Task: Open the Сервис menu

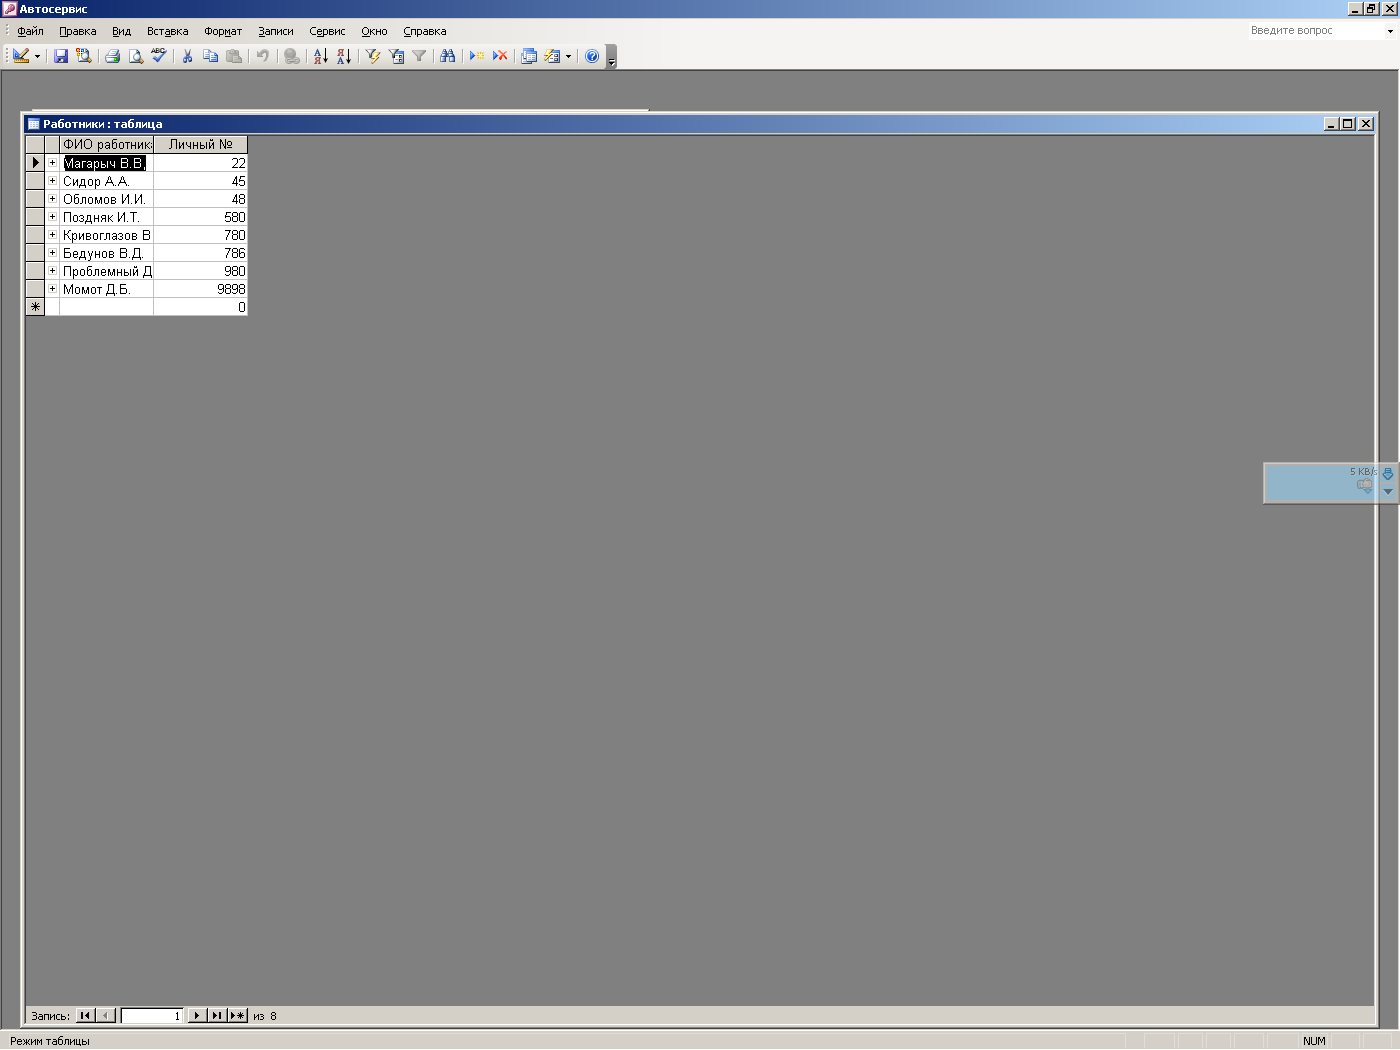Action: point(327,31)
